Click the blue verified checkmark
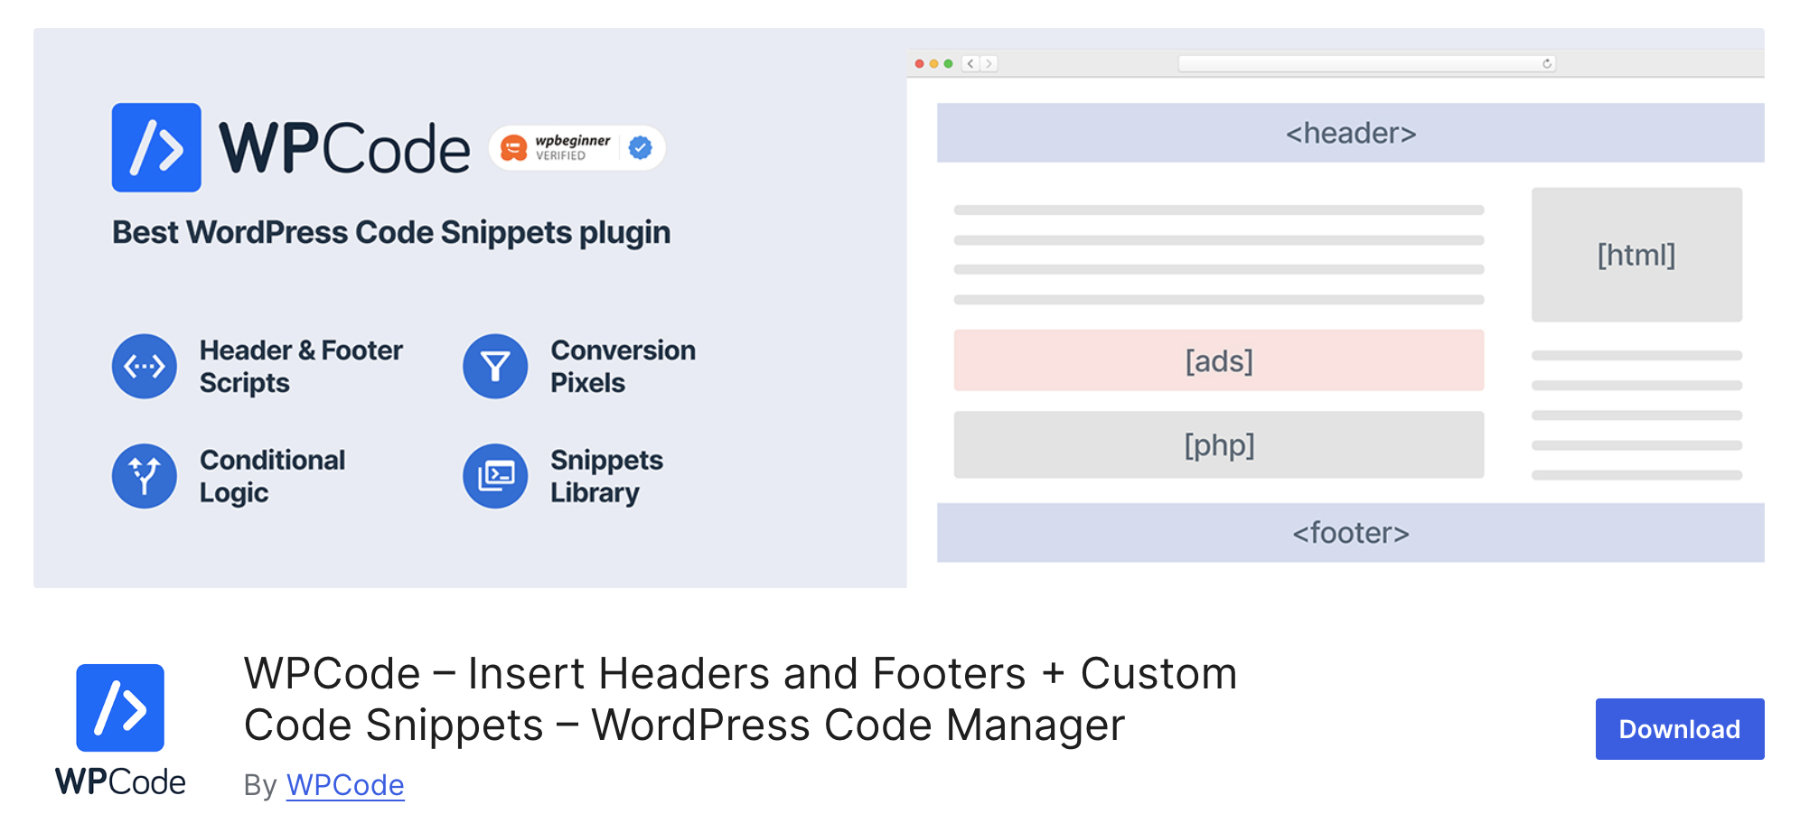Viewport: 1800px width, 833px height. [x=640, y=148]
